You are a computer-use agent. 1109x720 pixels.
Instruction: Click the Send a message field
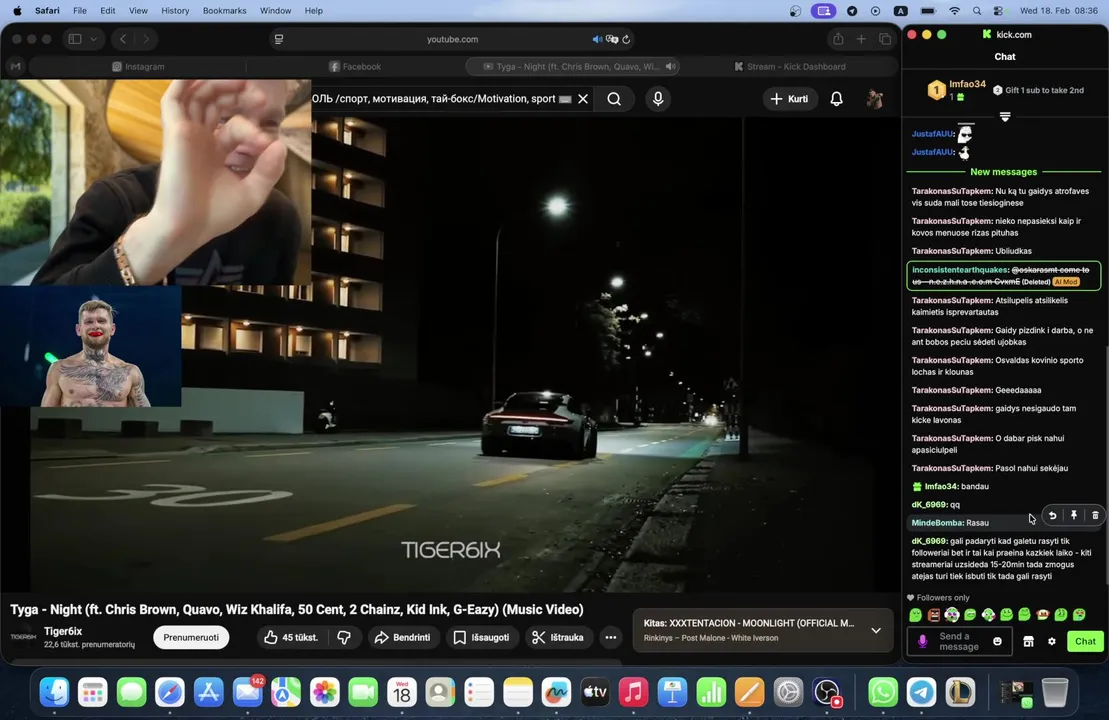[x=958, y=641]
